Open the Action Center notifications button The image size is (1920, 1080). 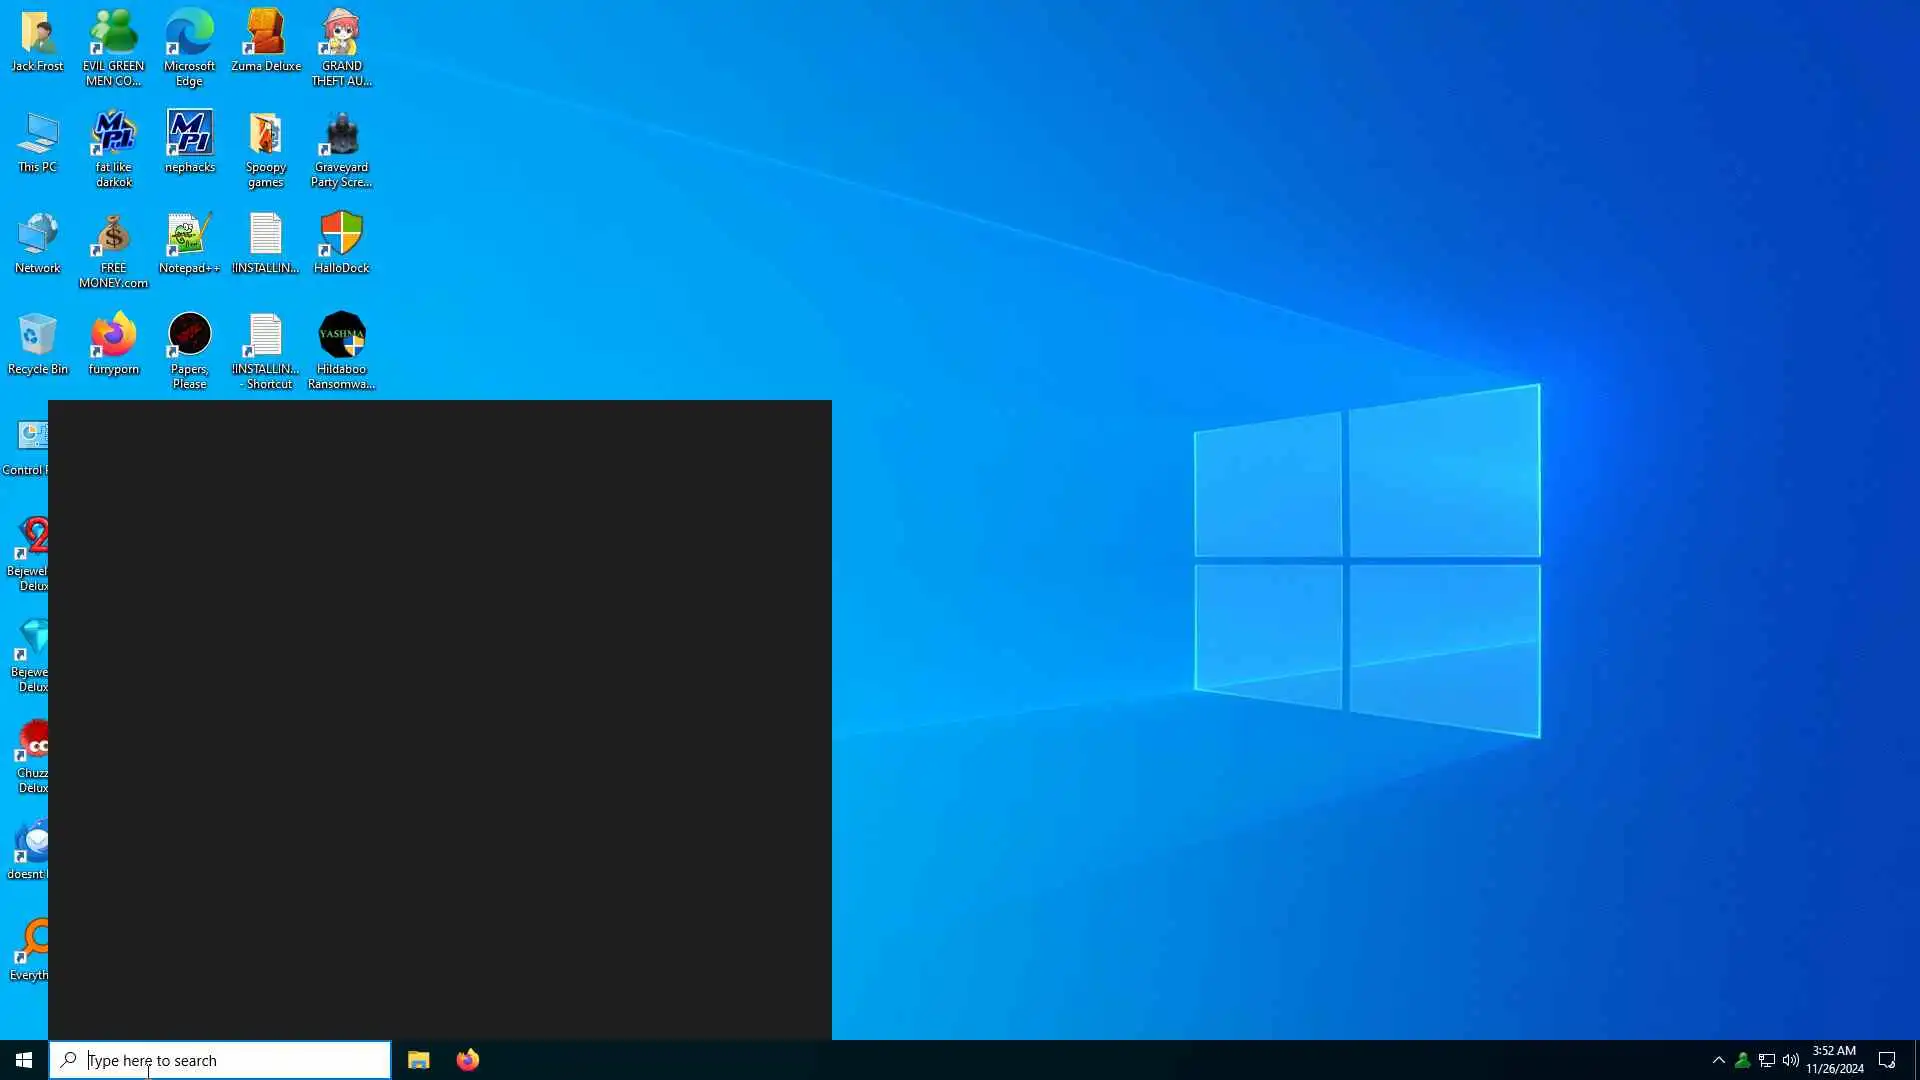[x=1887, y=1060]
